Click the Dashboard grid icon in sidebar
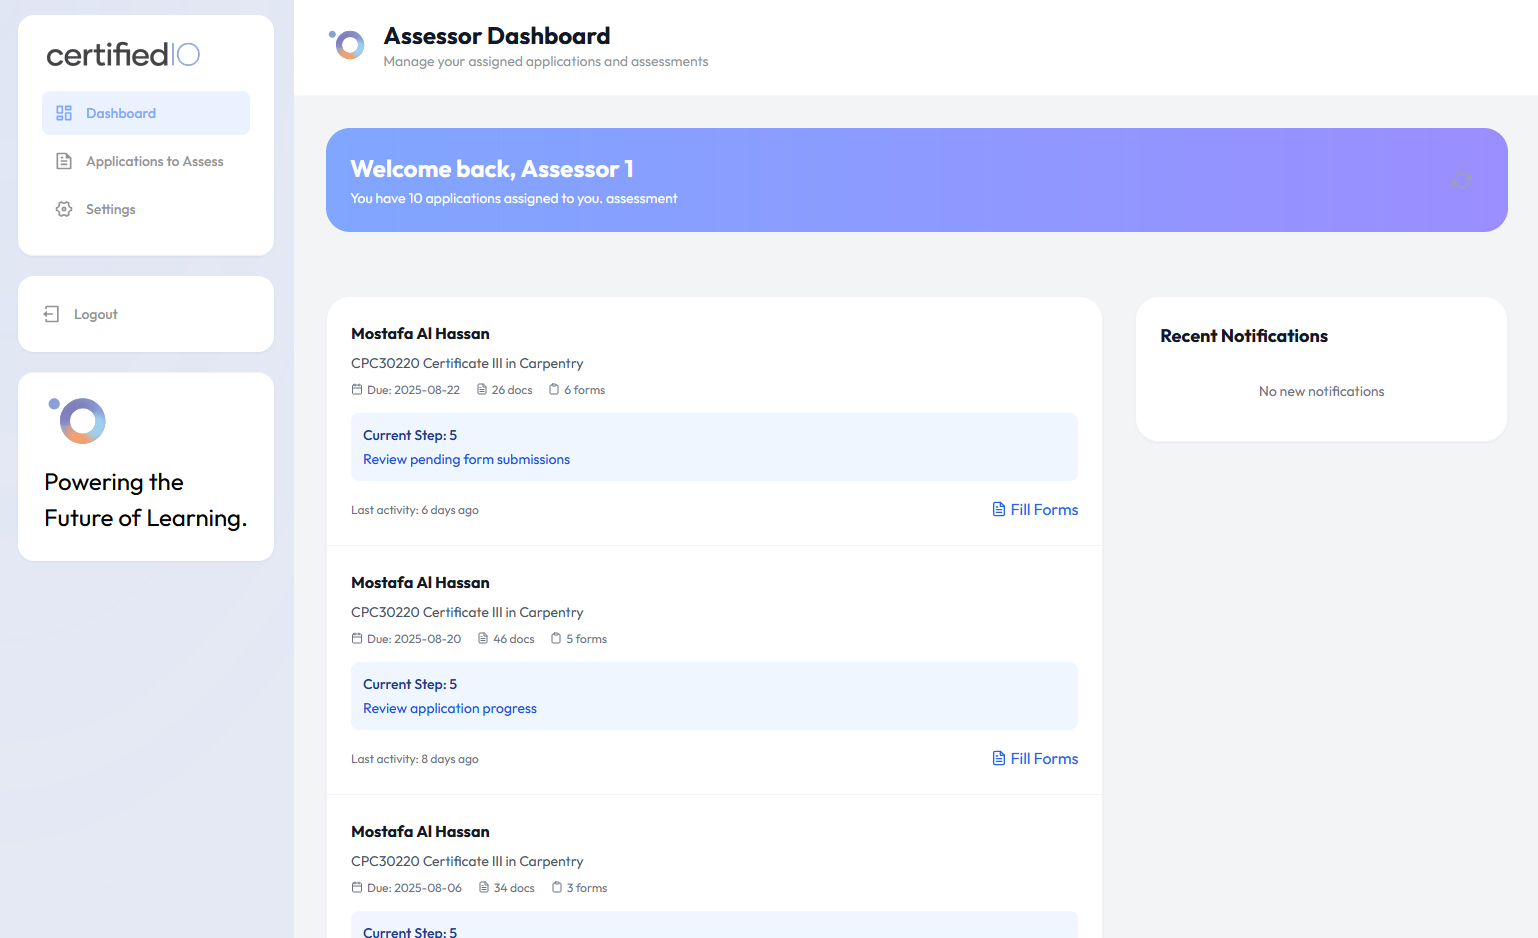Viewport: 1538px width, 938px height. point(64,113)
